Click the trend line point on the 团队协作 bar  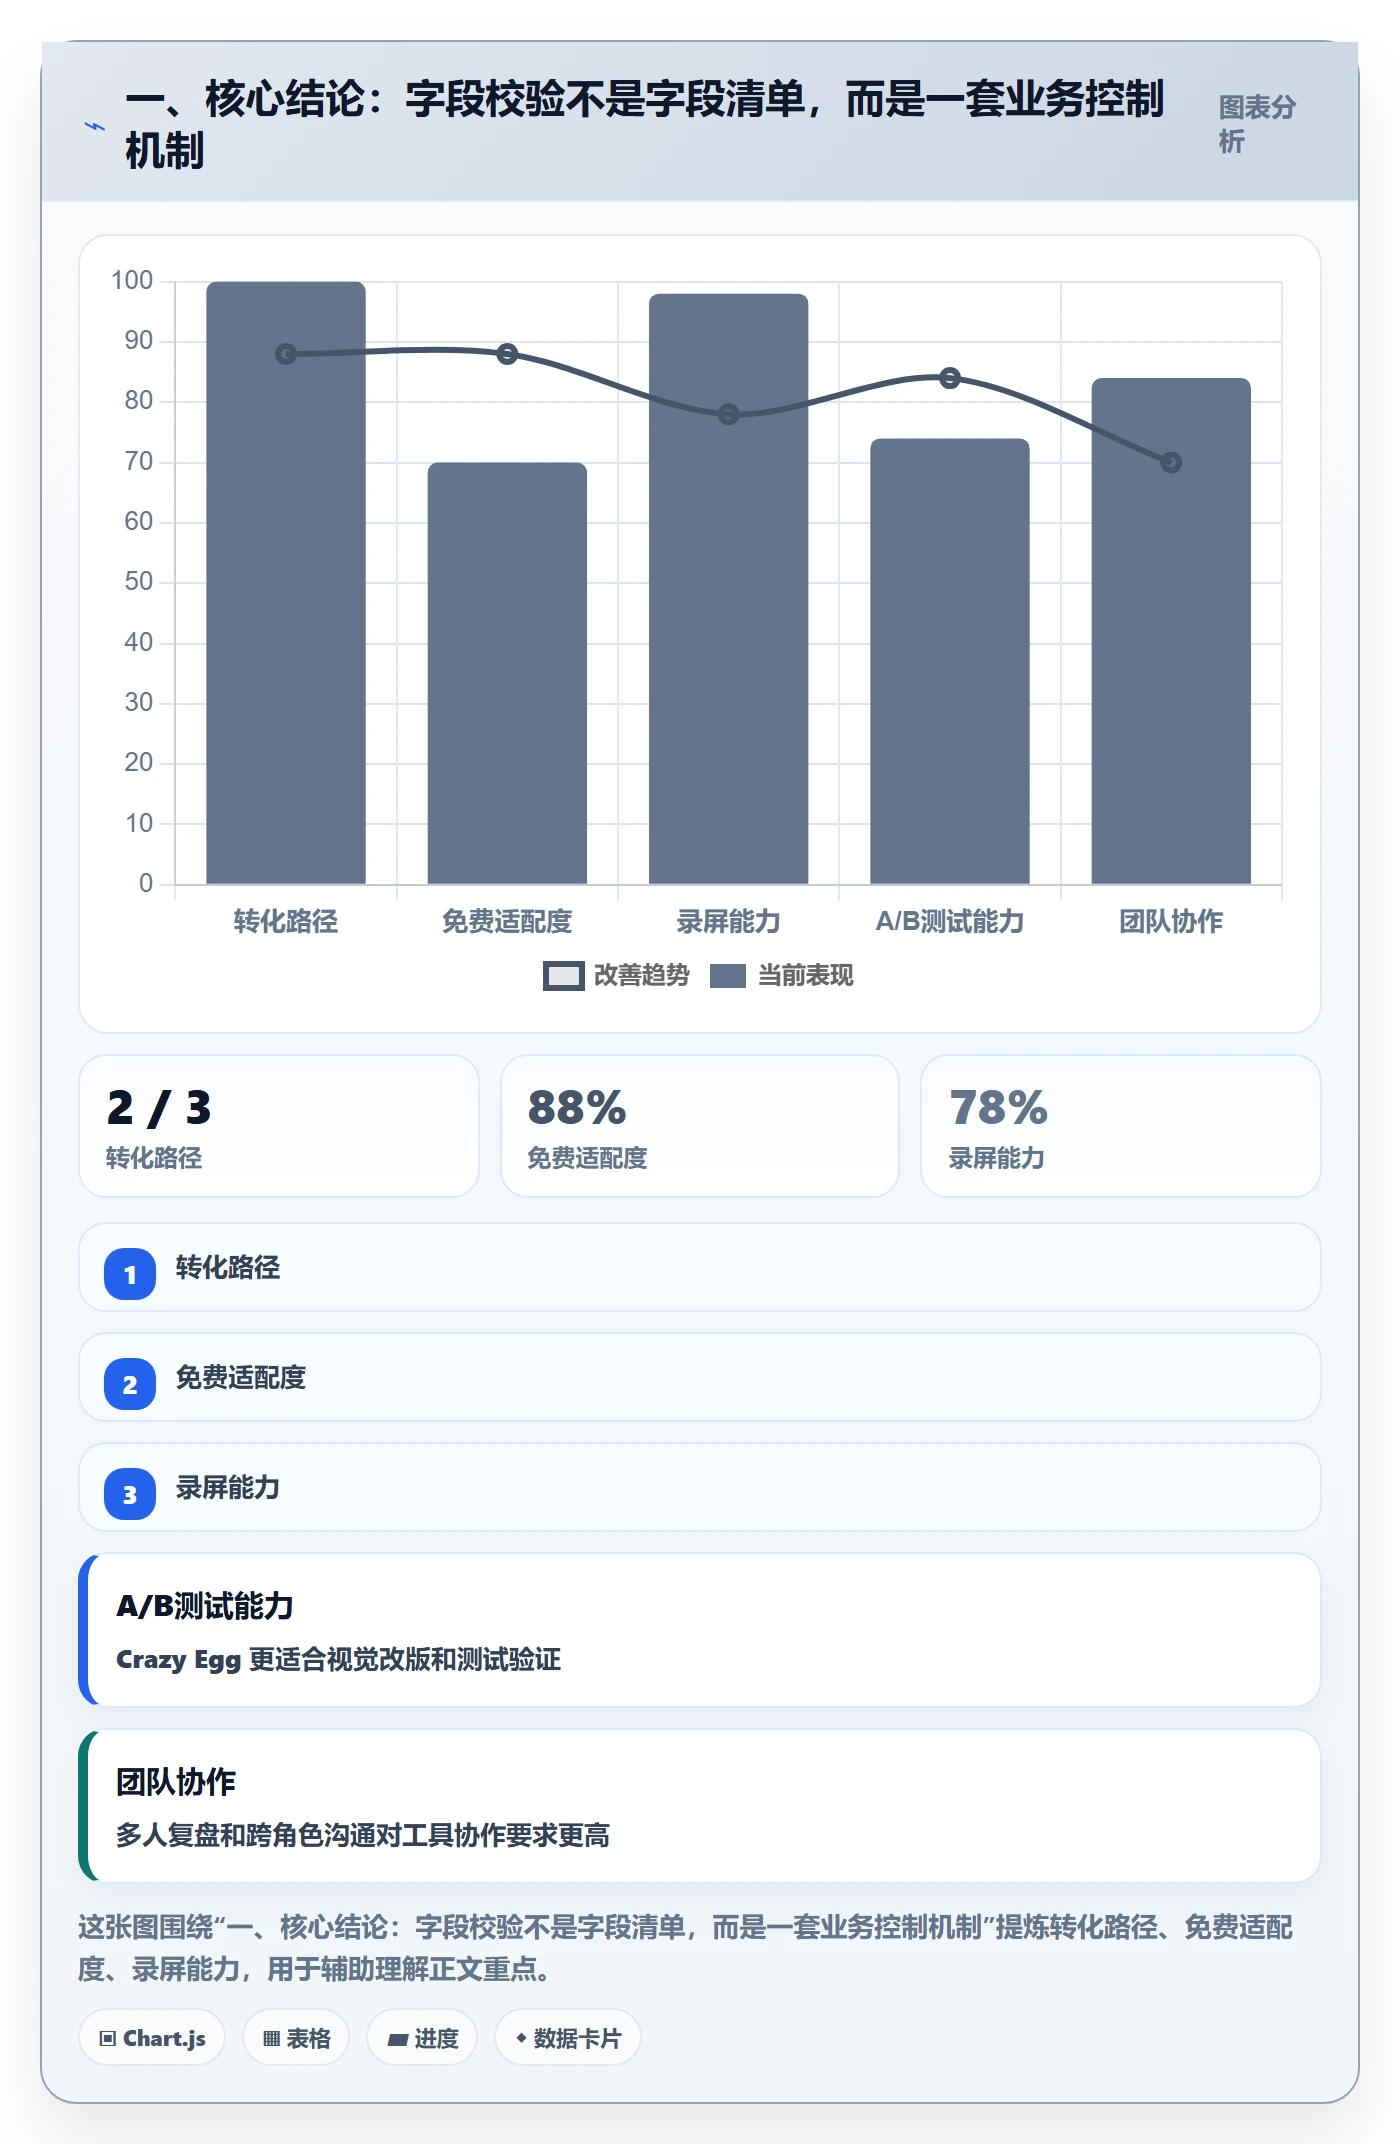click(x=1171, y=462)
